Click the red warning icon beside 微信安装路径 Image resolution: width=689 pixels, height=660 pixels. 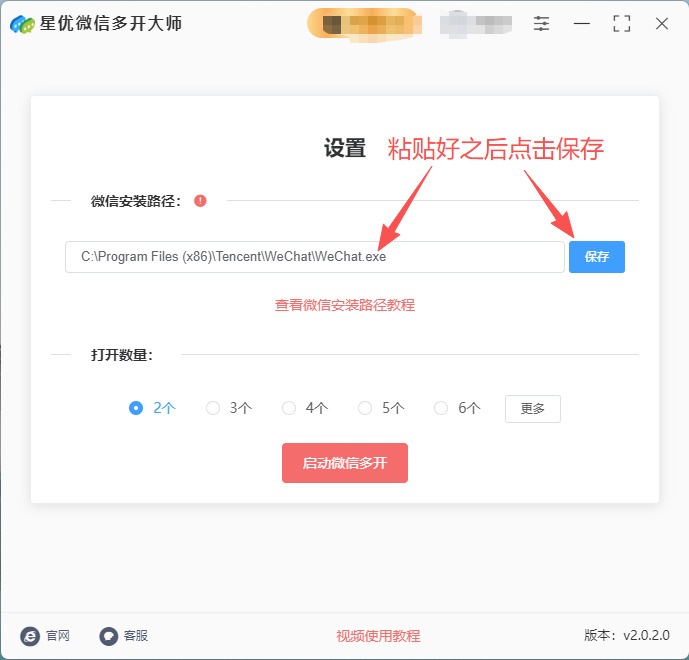[200, 201]
